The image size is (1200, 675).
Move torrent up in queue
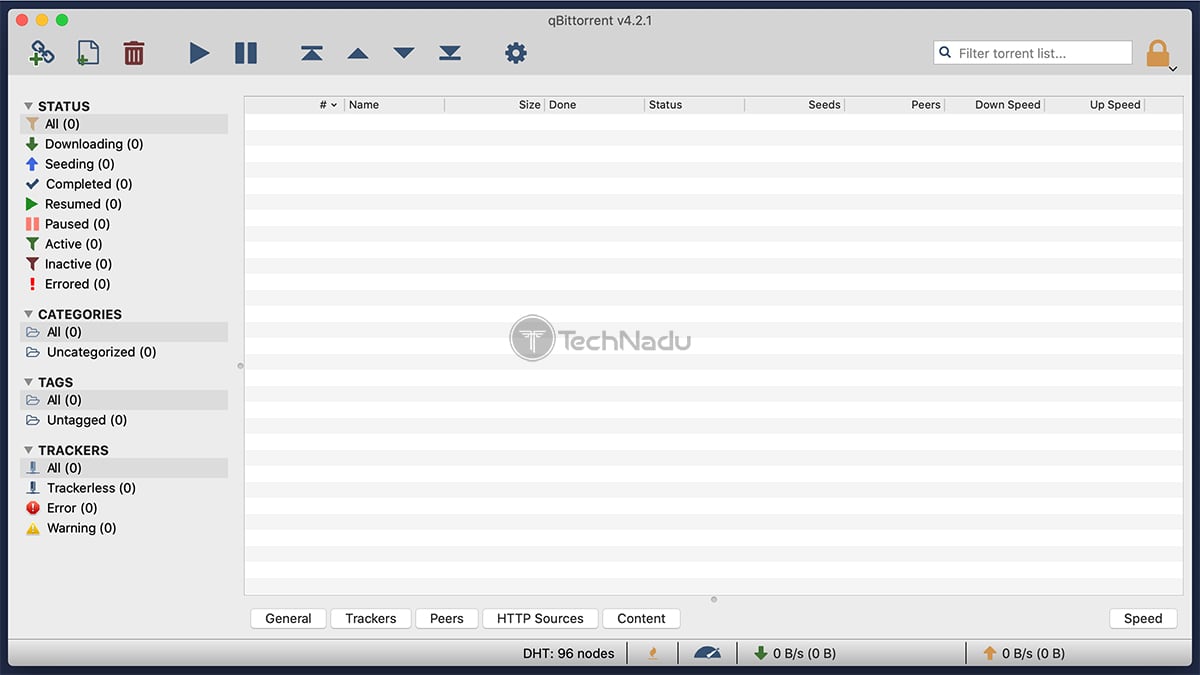click(358, 53)
